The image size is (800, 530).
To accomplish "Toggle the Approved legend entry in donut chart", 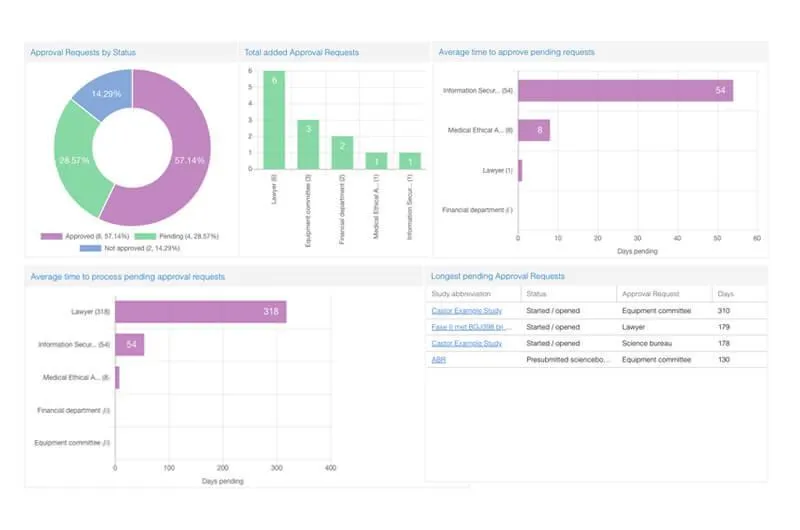I will [85, 236].
